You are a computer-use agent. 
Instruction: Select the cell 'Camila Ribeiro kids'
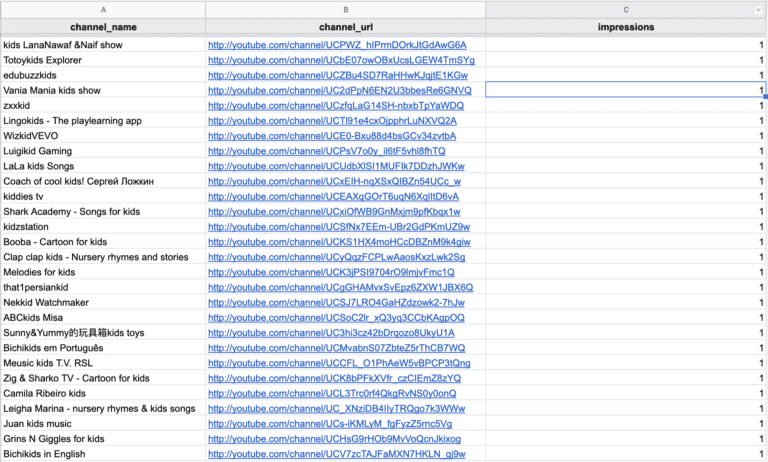(103, 394)
